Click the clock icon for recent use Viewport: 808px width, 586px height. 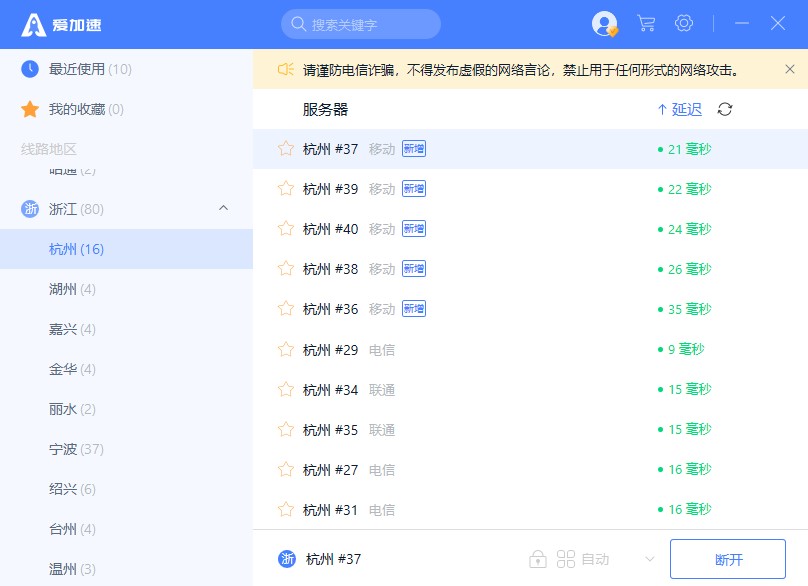tap(30, 69)
